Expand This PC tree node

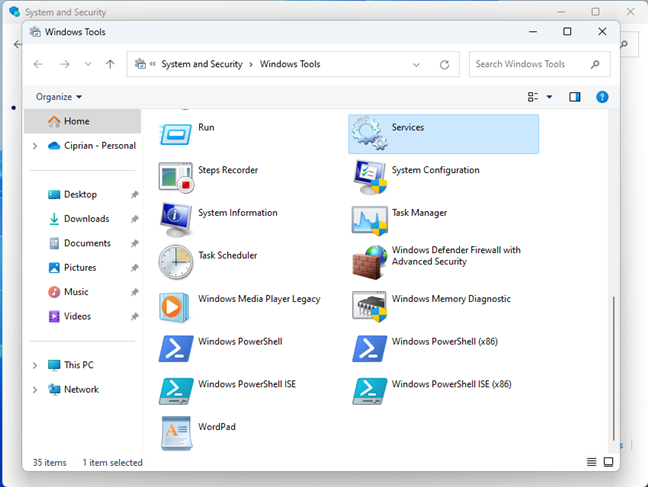tap(35, 365)
